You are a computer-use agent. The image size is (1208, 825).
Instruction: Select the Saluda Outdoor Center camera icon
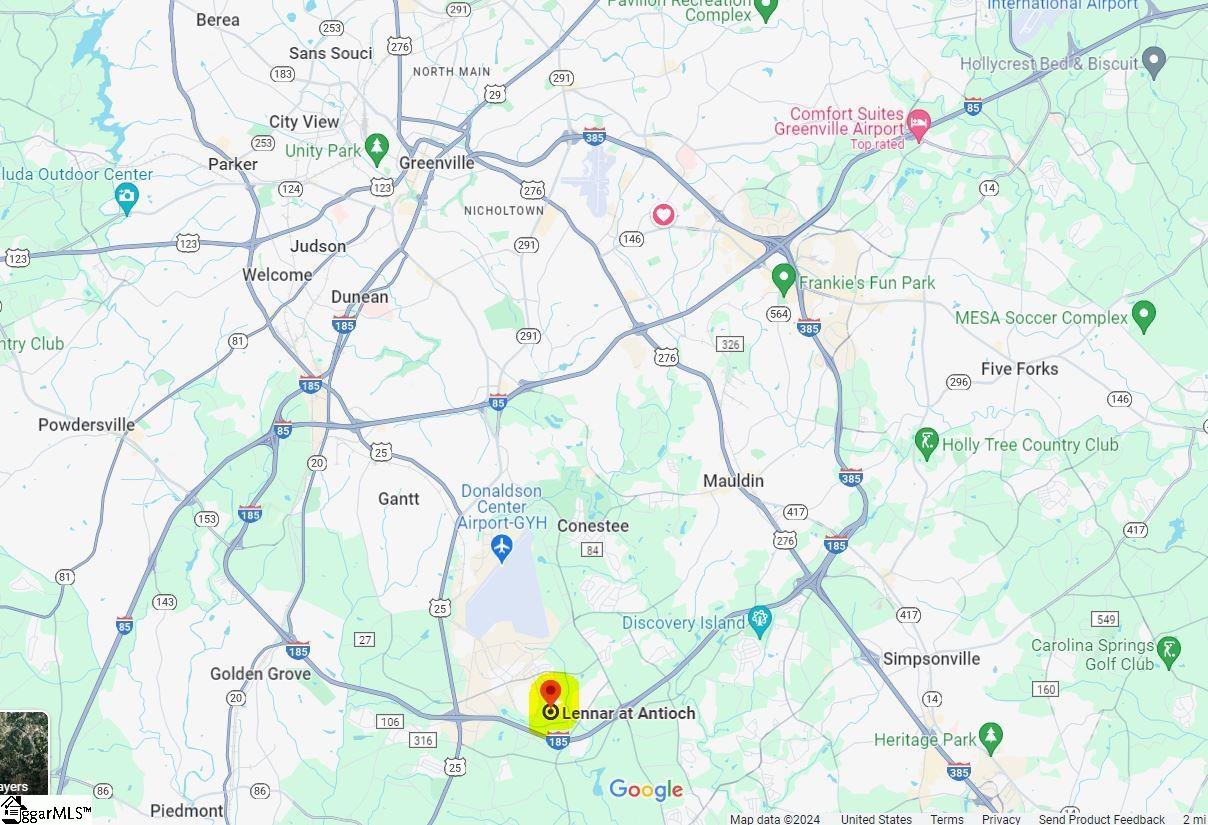tap(126, 197)
